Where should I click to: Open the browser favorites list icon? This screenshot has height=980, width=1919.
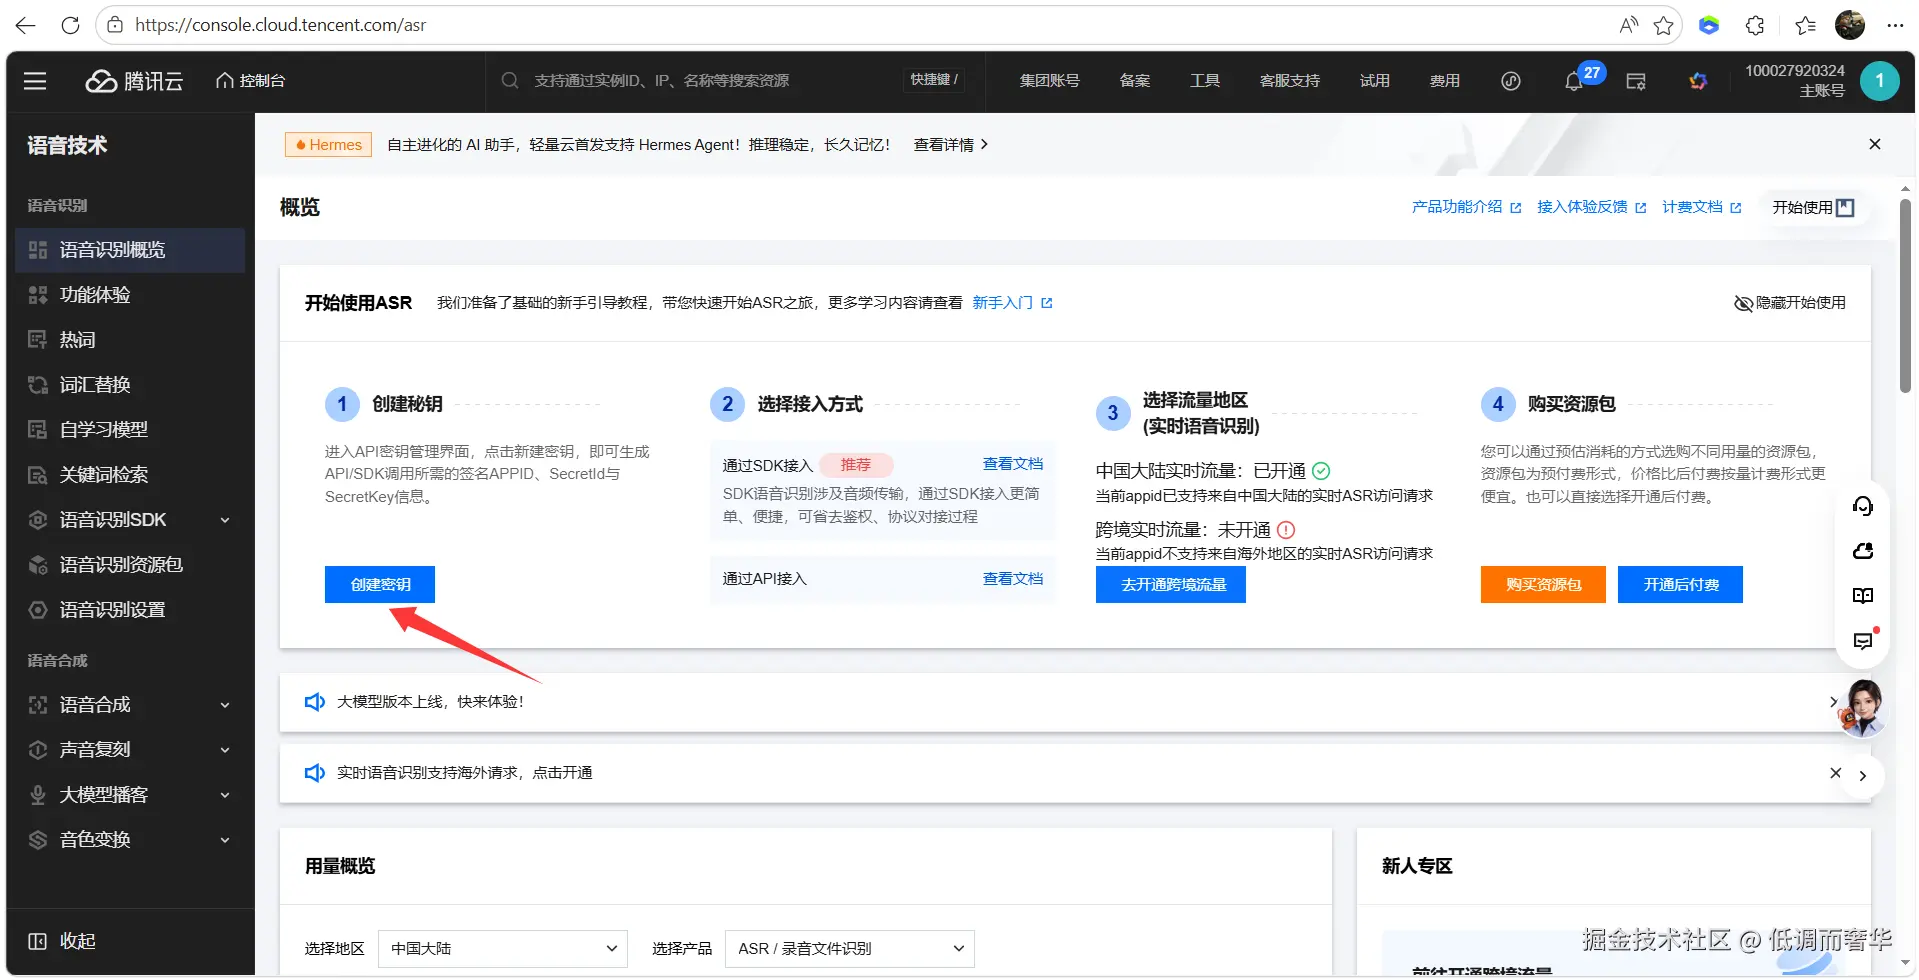(1805, 25)
